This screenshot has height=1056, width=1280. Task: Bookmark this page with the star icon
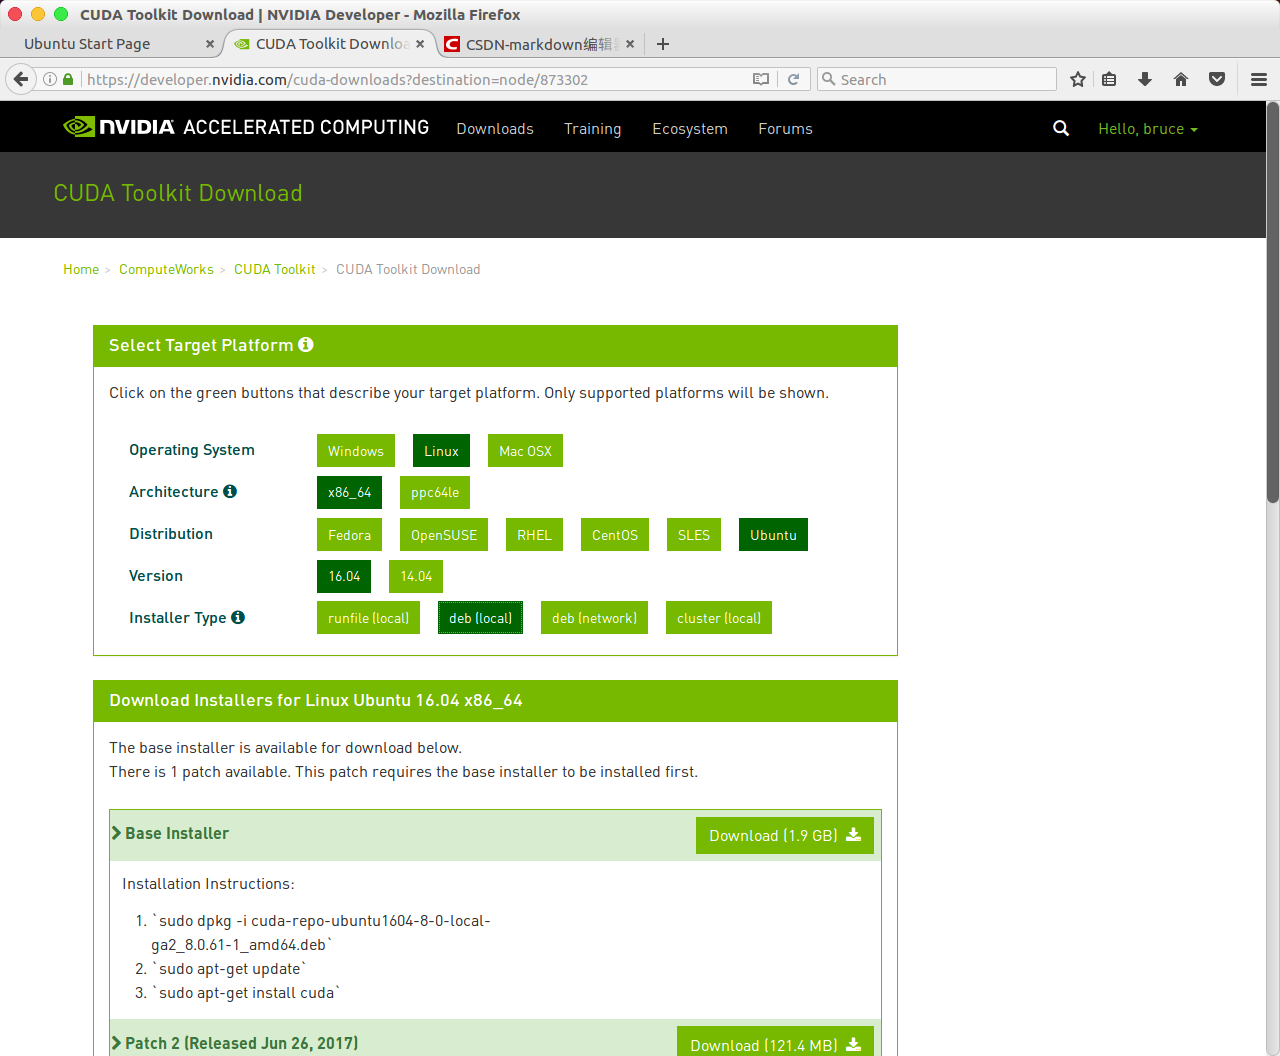pyautogui.click(x=1078, y=79)
